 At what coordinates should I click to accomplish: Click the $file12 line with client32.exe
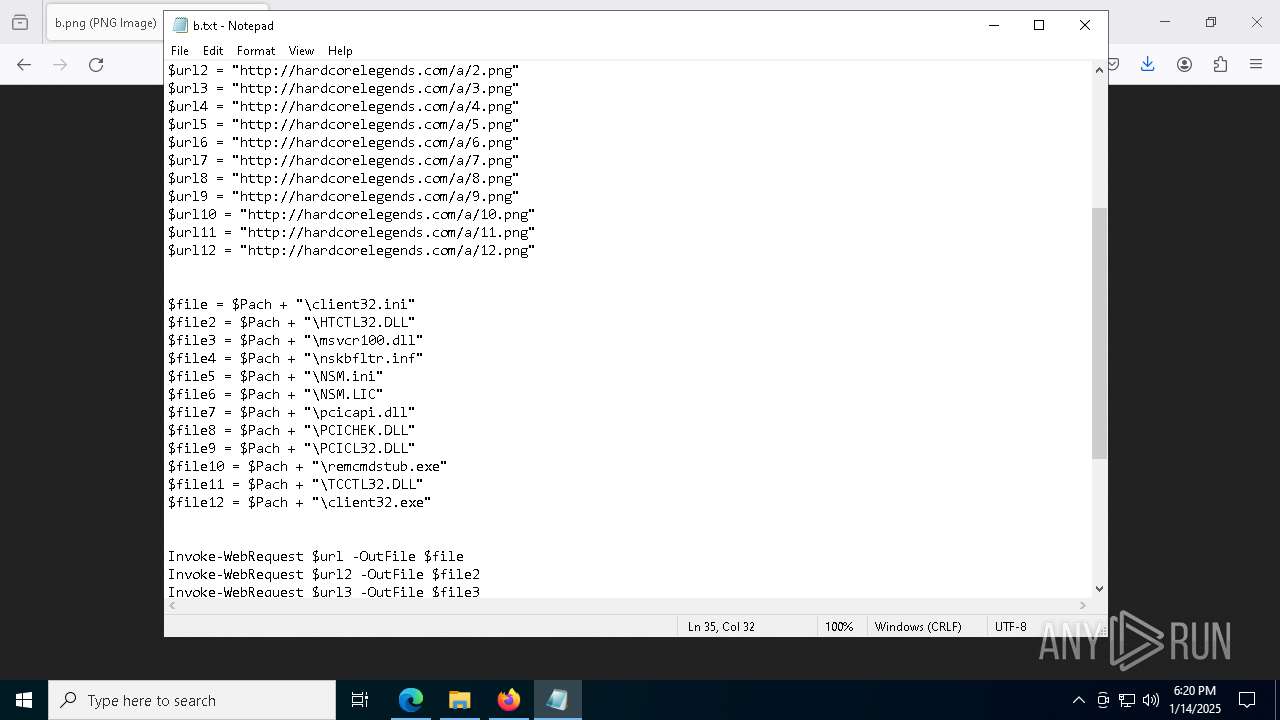[x=299, y=502]
